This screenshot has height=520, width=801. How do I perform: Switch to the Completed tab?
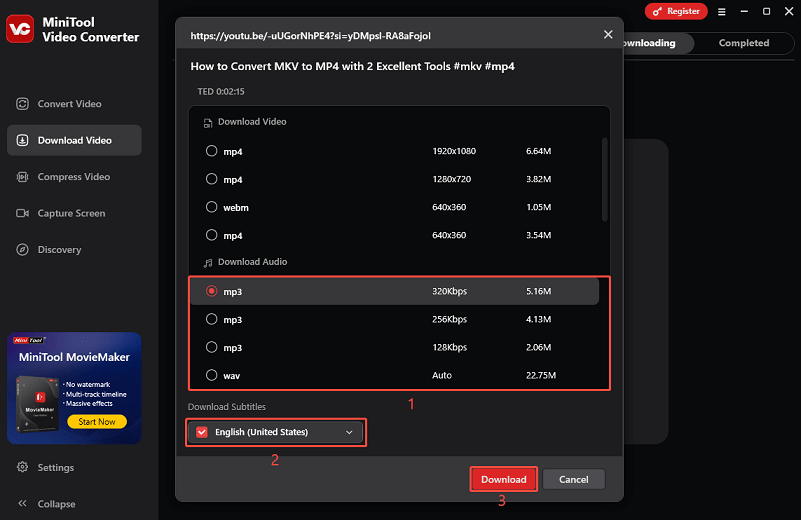point(744,43)
